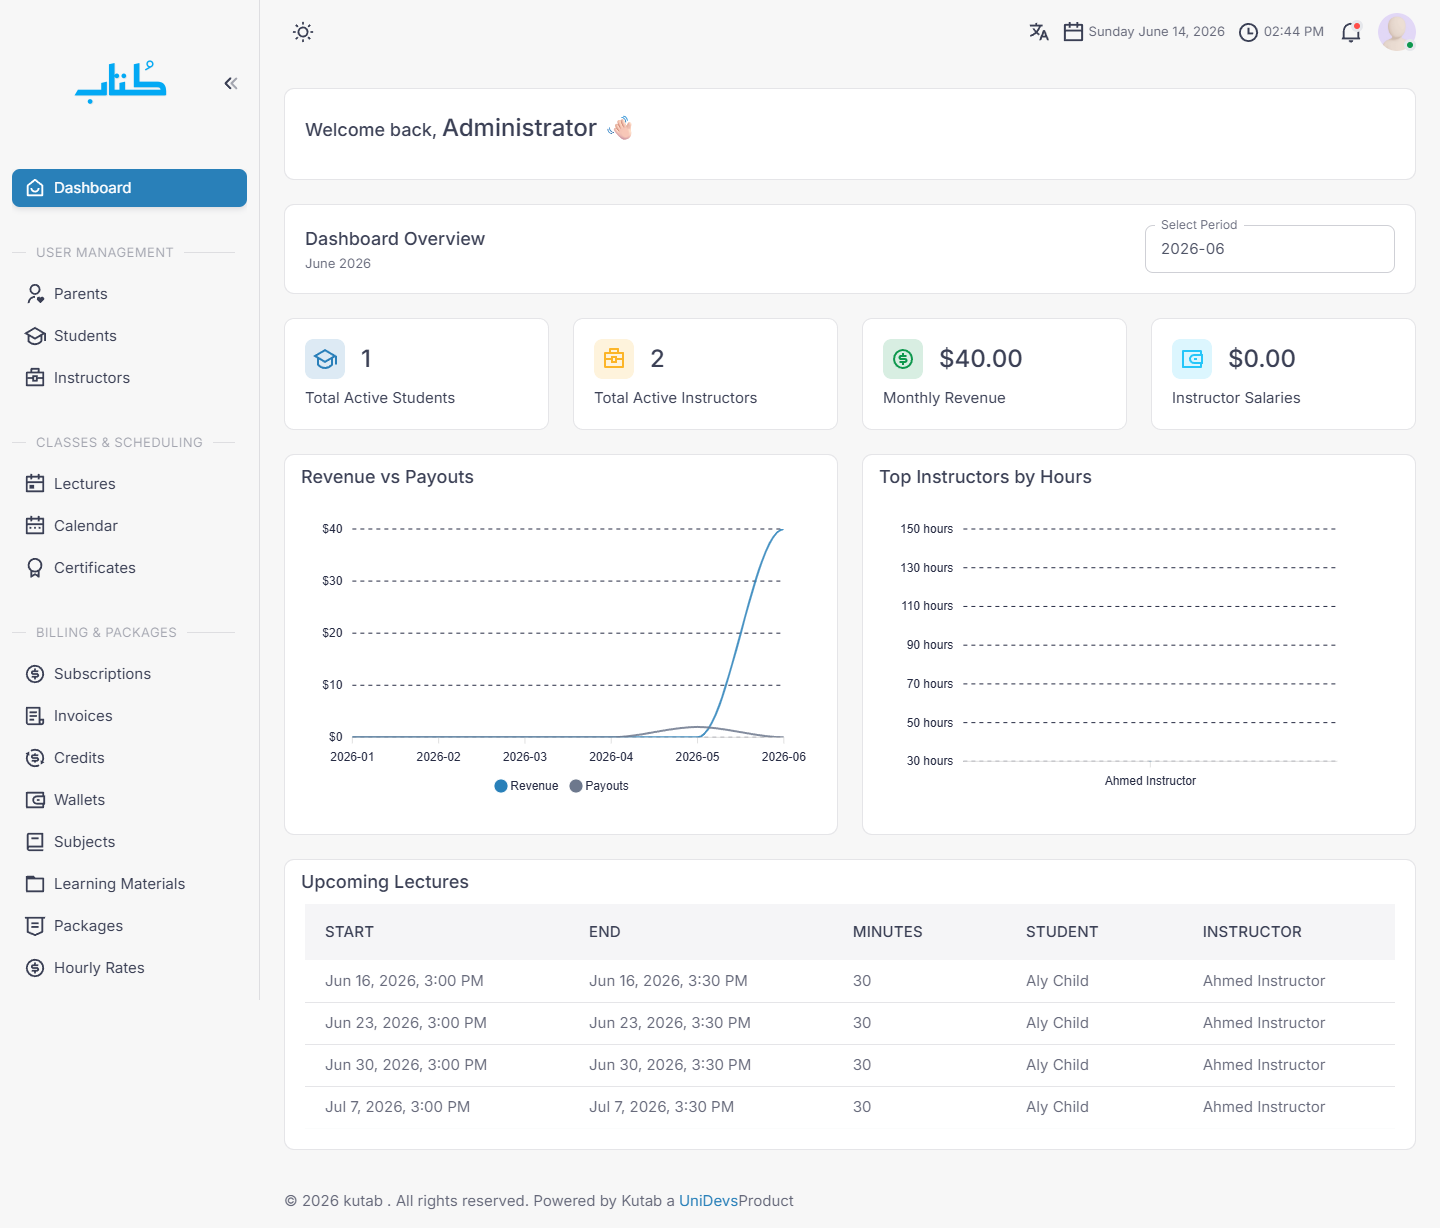Click the Total Active Instructors briefcase icon

614,359
